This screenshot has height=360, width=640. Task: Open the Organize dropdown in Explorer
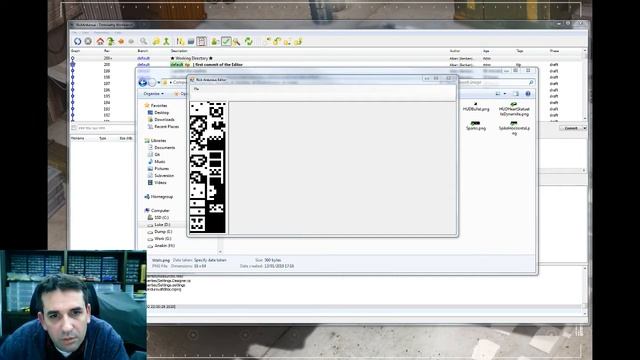pos(153,94)
